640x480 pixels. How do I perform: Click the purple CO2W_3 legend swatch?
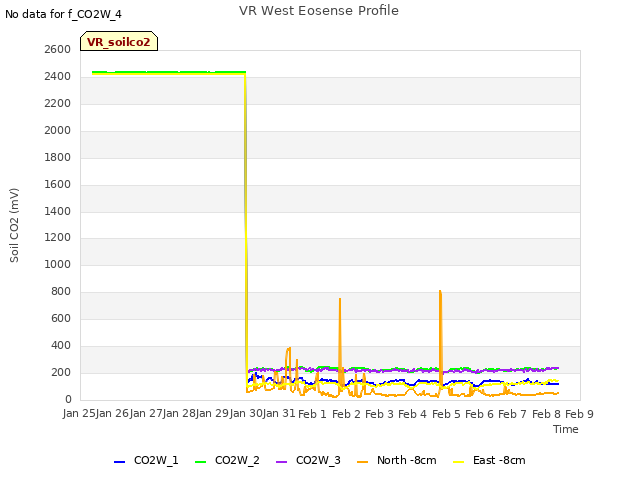[281, 462]
